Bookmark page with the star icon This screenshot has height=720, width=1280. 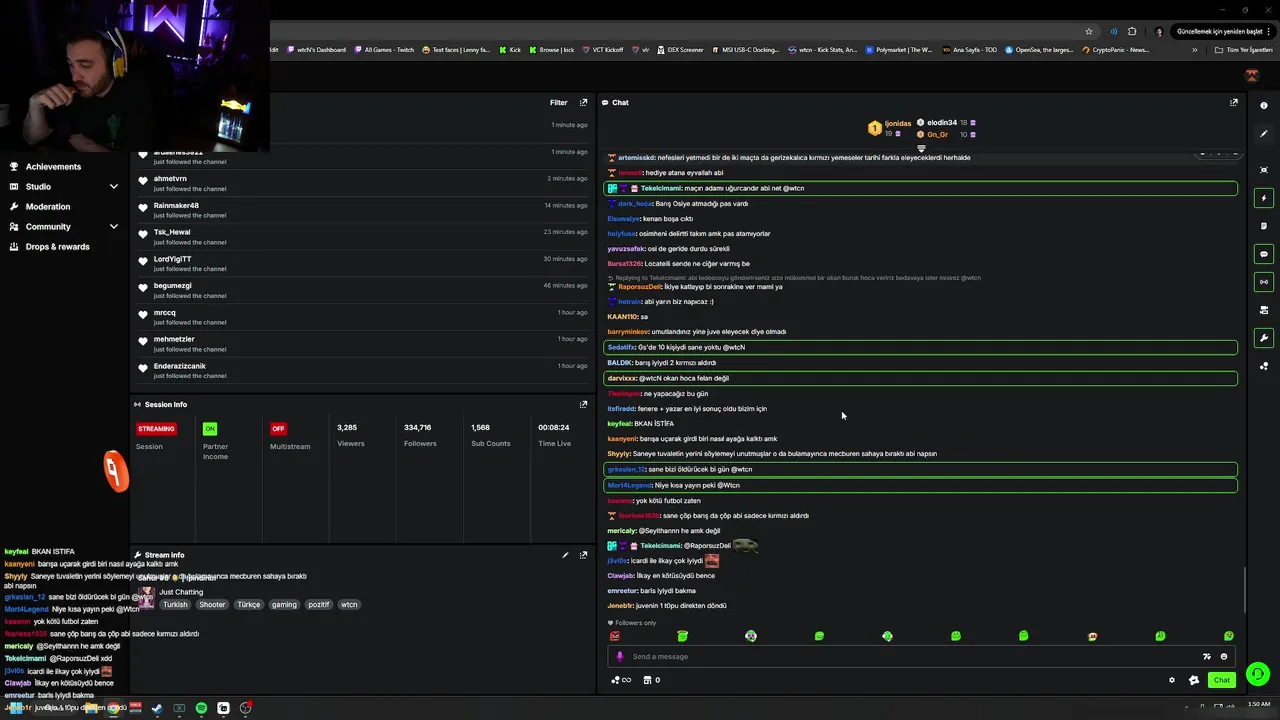click(1089, 31)
